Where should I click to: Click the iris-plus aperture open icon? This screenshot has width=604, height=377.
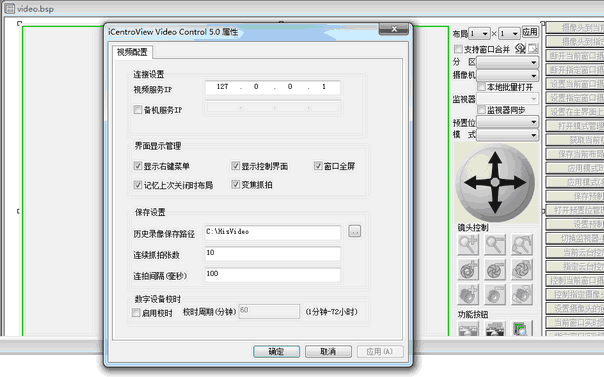[x=468, y=269]
